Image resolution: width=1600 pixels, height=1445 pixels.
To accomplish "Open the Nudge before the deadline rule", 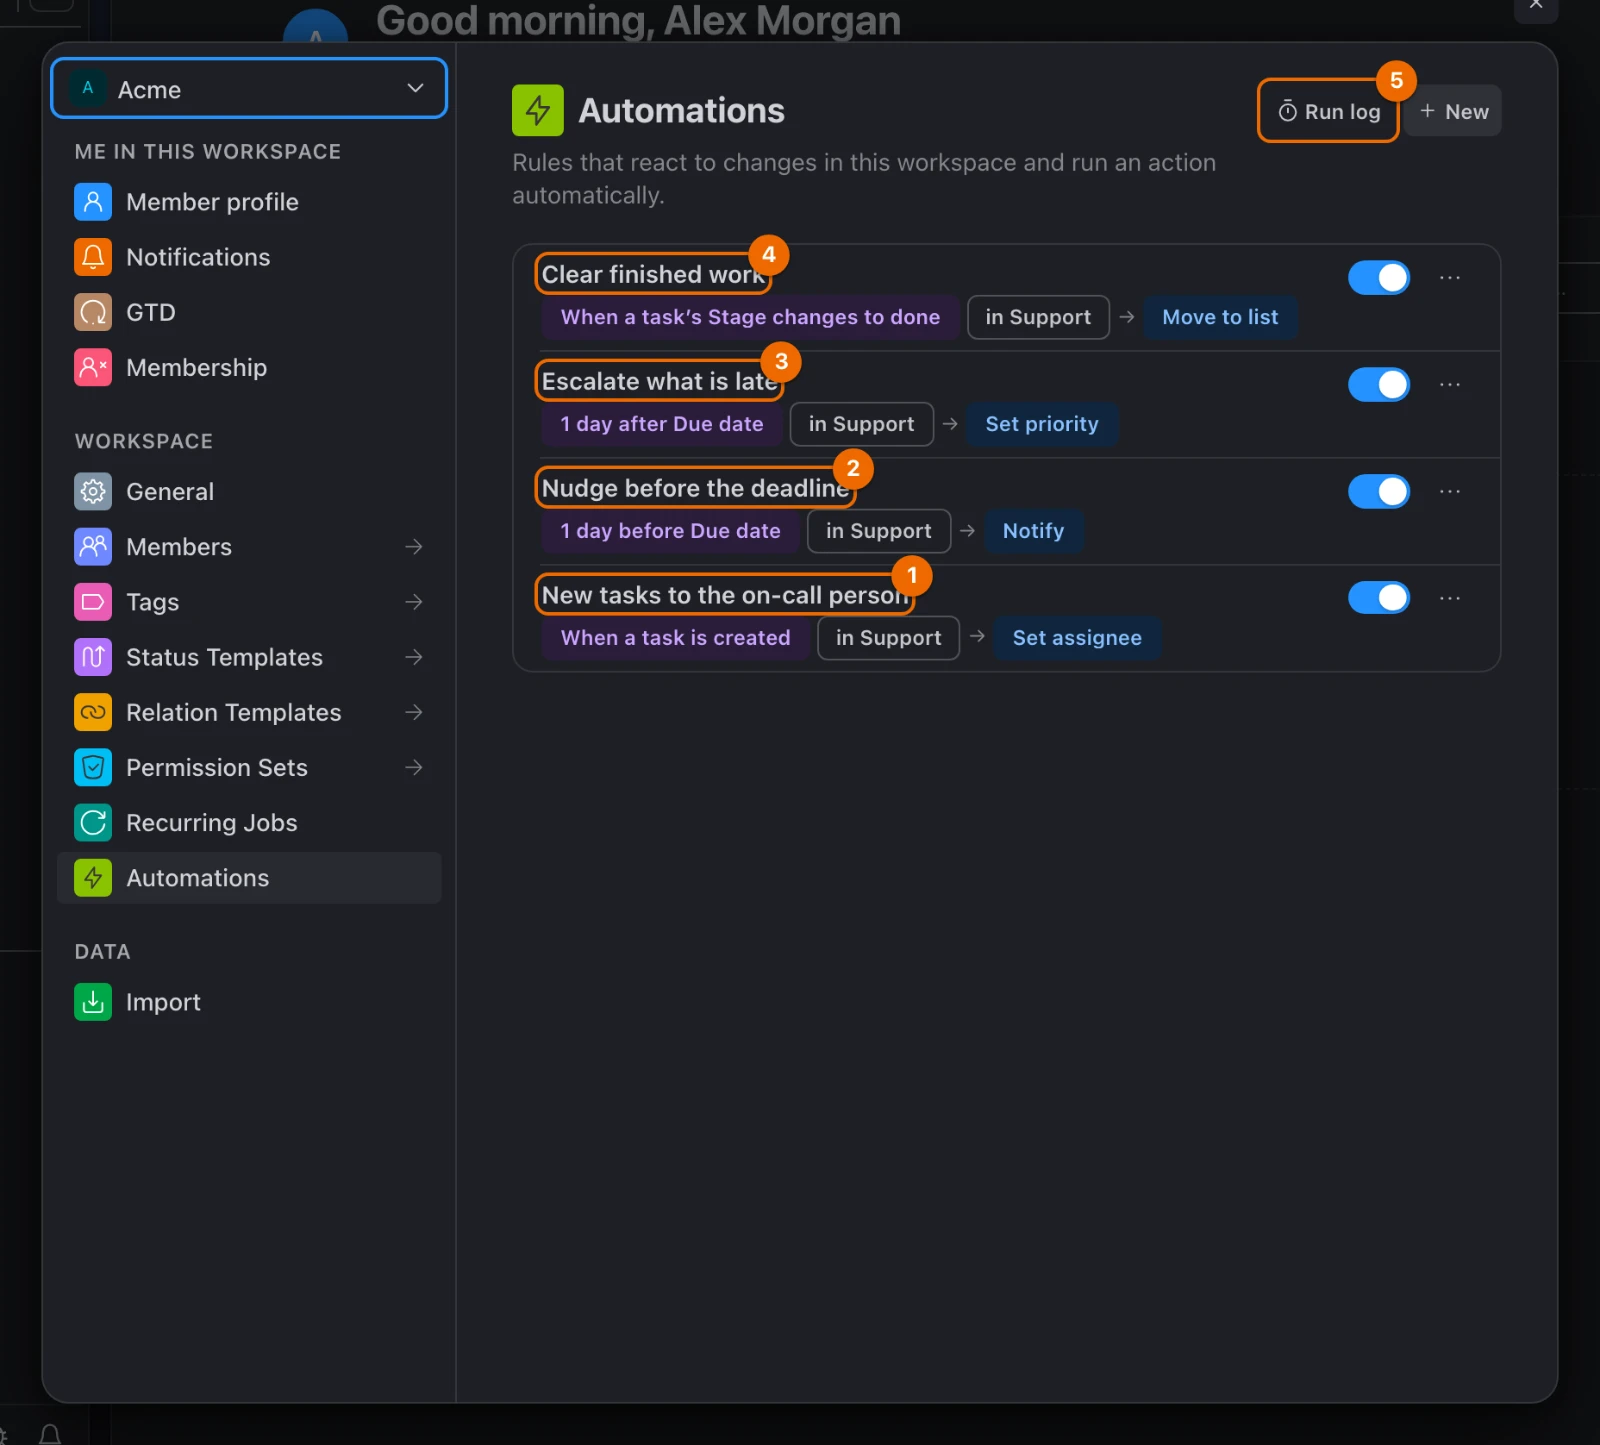I will [695, 488].
